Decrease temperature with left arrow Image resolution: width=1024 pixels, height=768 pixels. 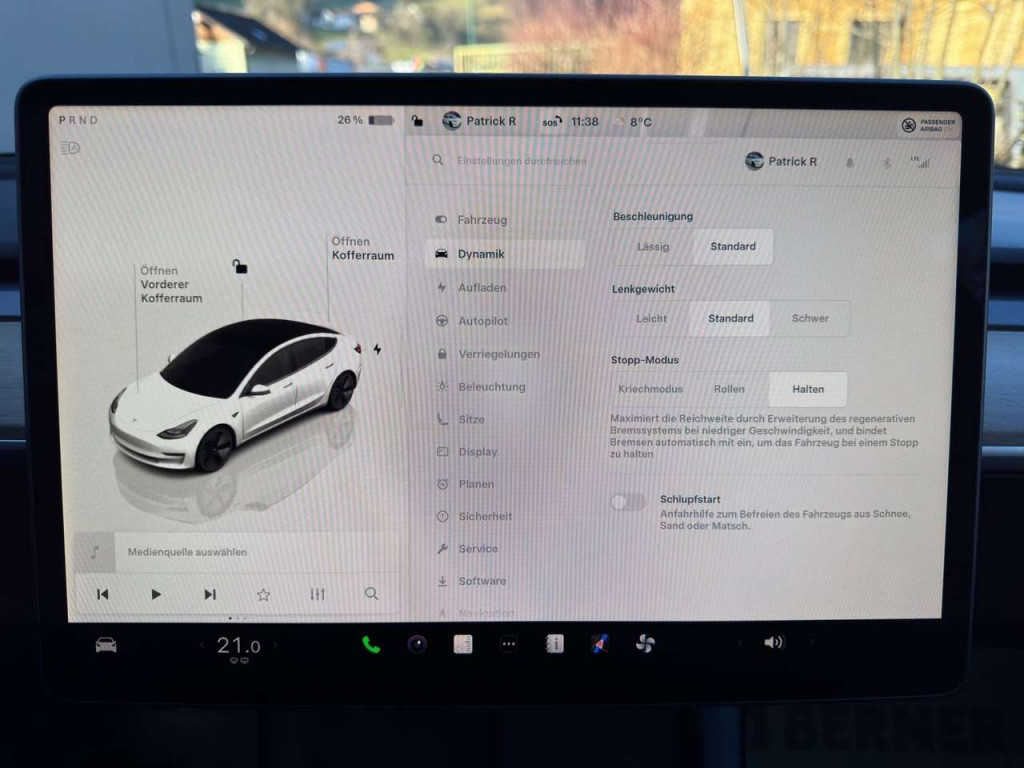(x=201, y=646)
